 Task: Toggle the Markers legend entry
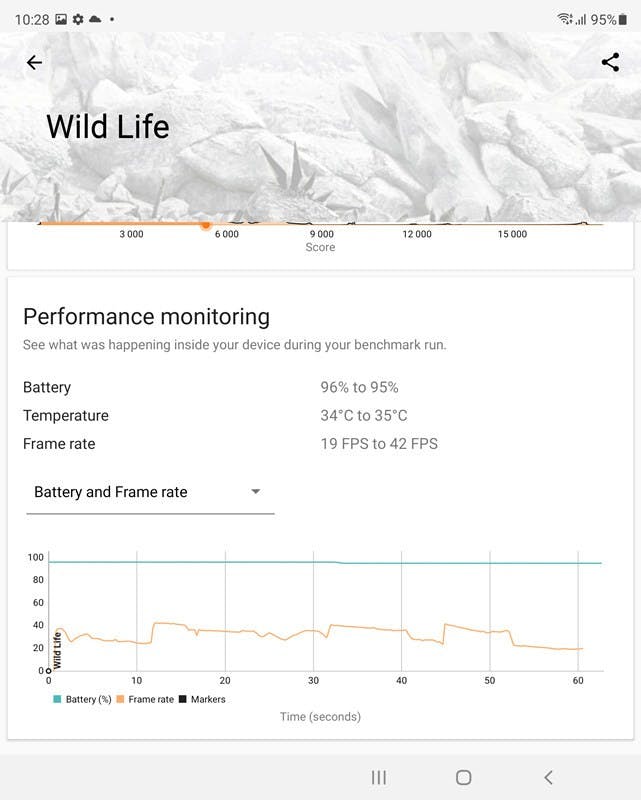[x=202, y=699]
